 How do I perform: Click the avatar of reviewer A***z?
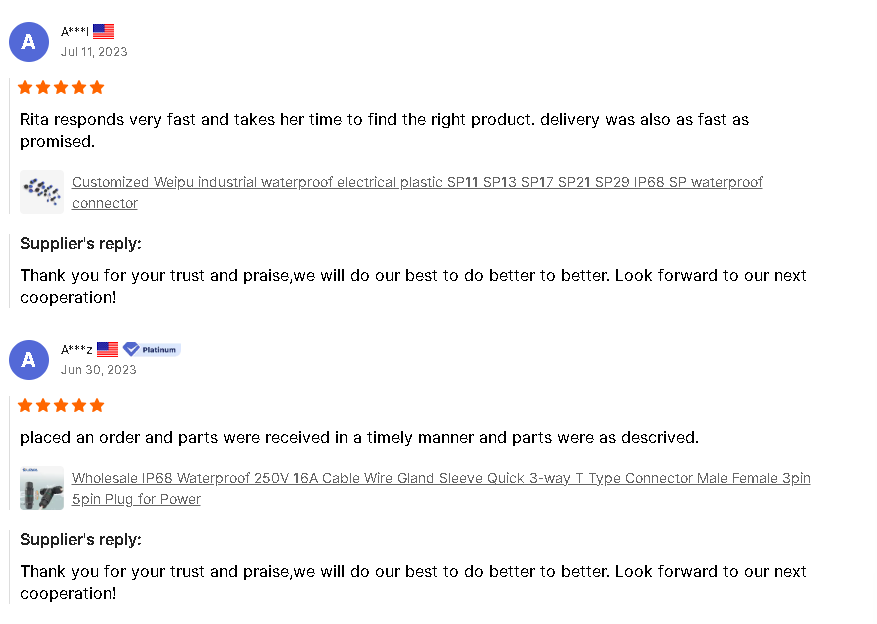click(29, 360)
